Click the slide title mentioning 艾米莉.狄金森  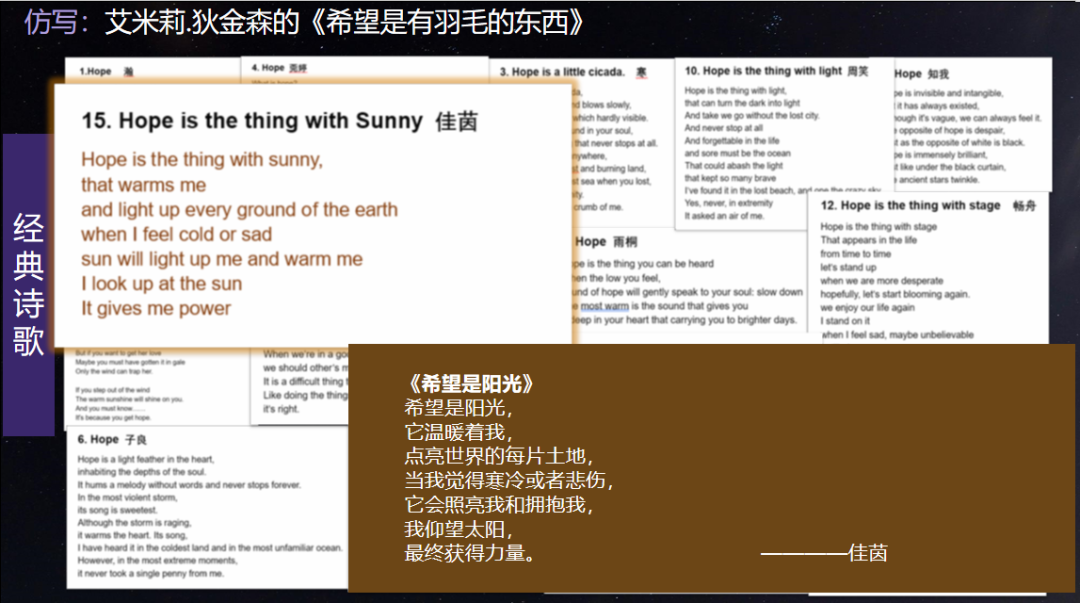coord(305,22)
